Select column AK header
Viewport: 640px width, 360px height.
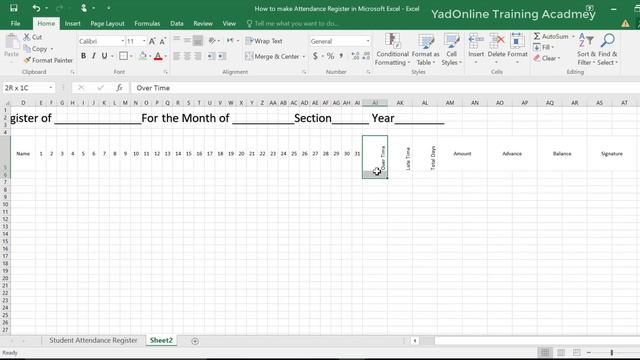(x=400, y=103)
